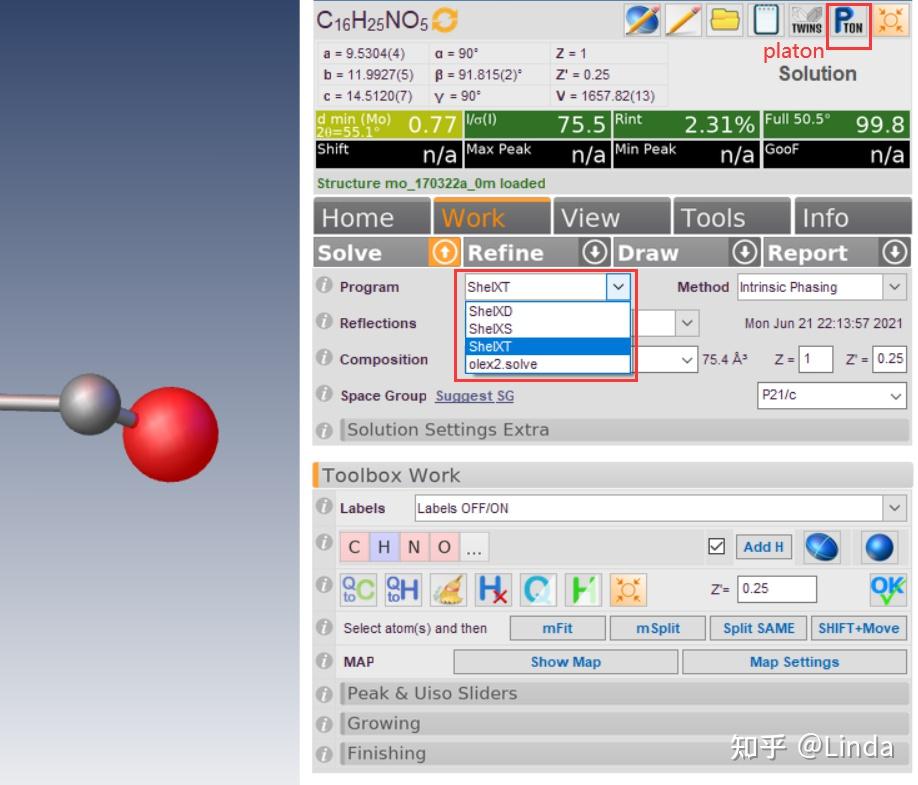
Task: Open the notepad icon in top toolbar
Action: coord(765,21)
